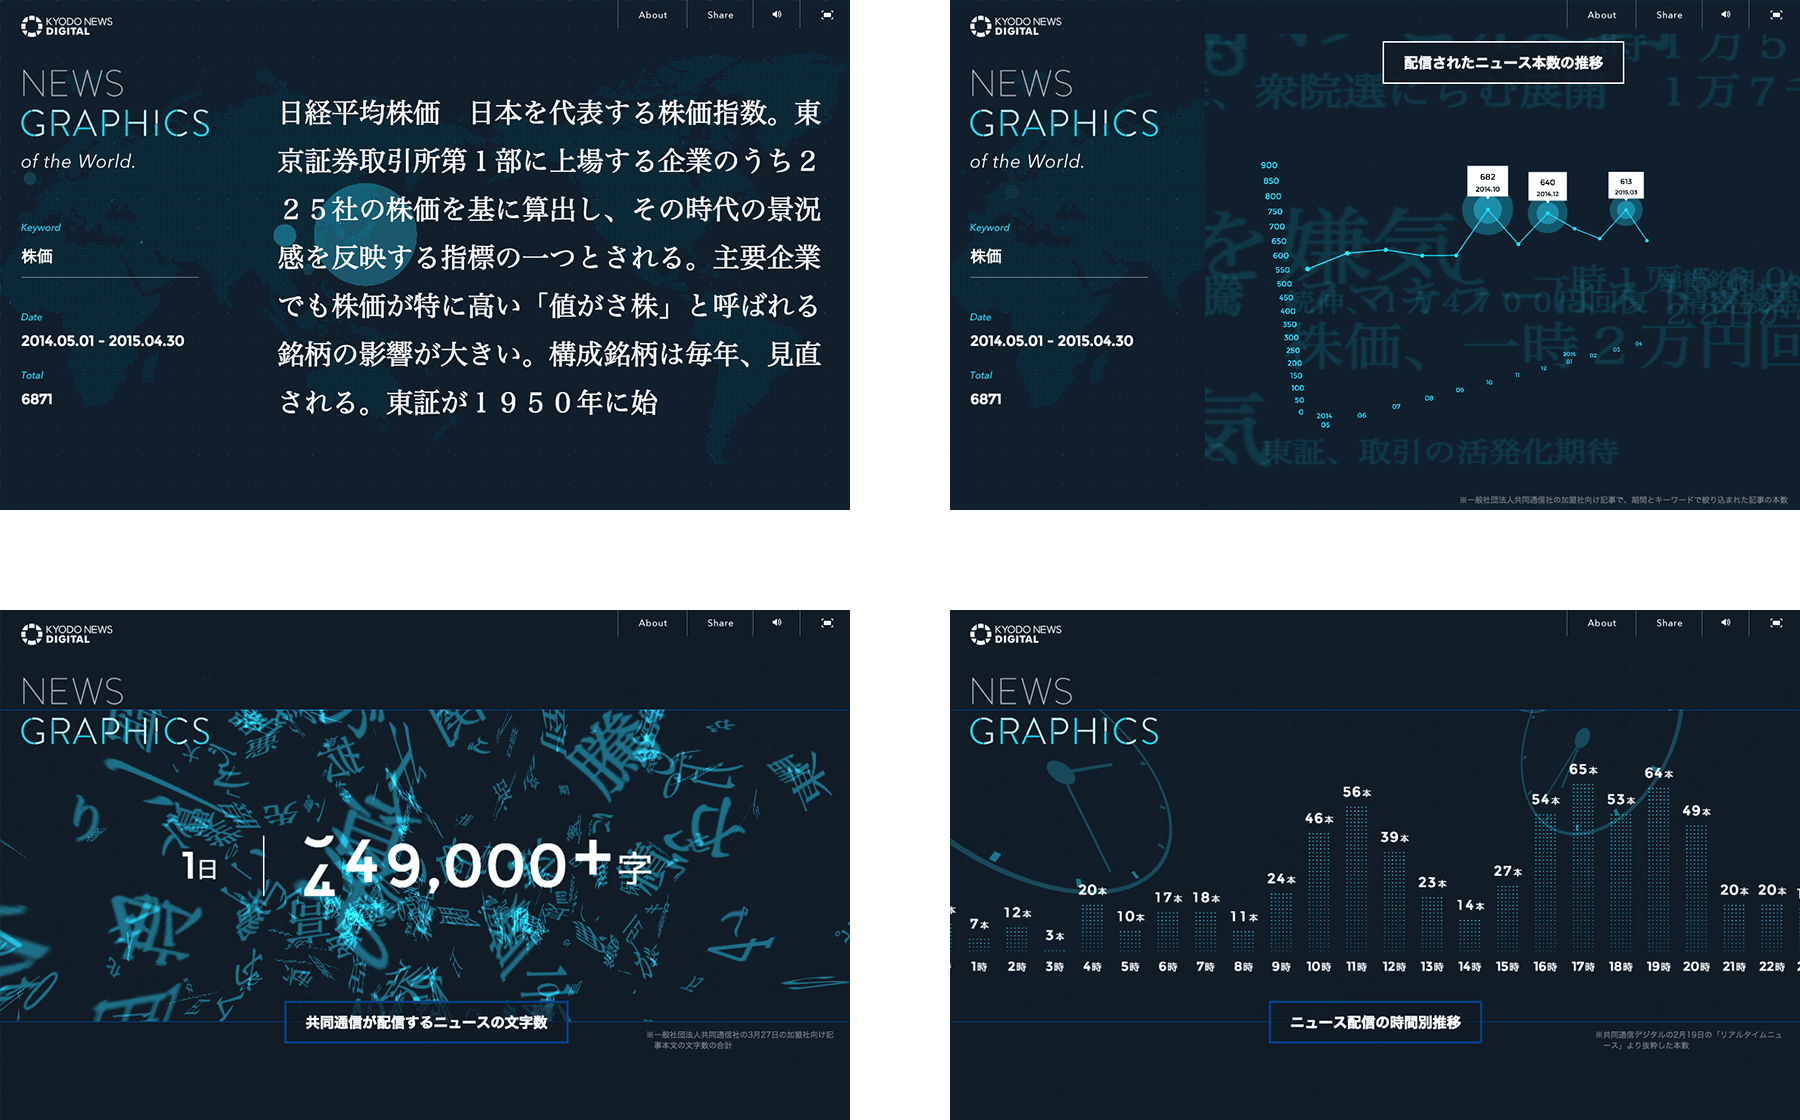Open Share in the hourly bar chart panel
Screen dimensions: 1800x1120
coord(1669,623)
